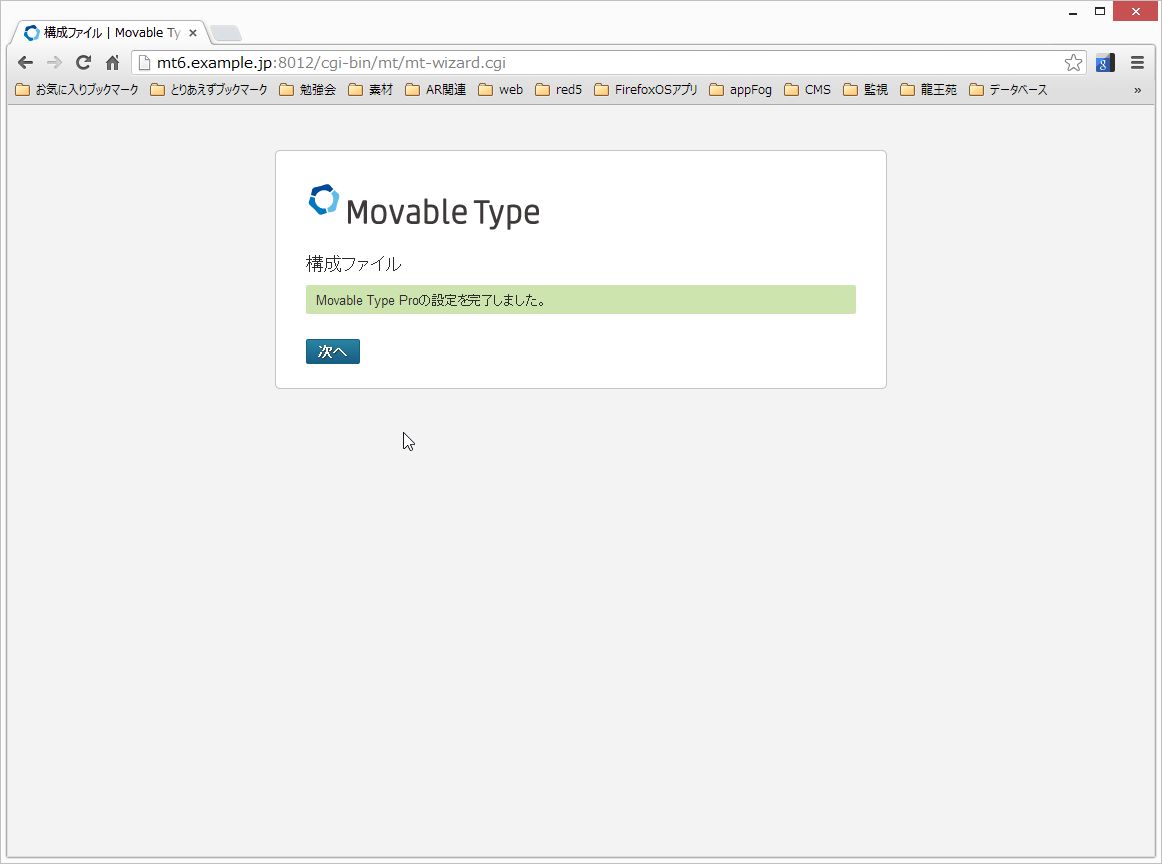Bookmark this page with the star icon
Viewport: 1162px width, 864px height.
1073,63
